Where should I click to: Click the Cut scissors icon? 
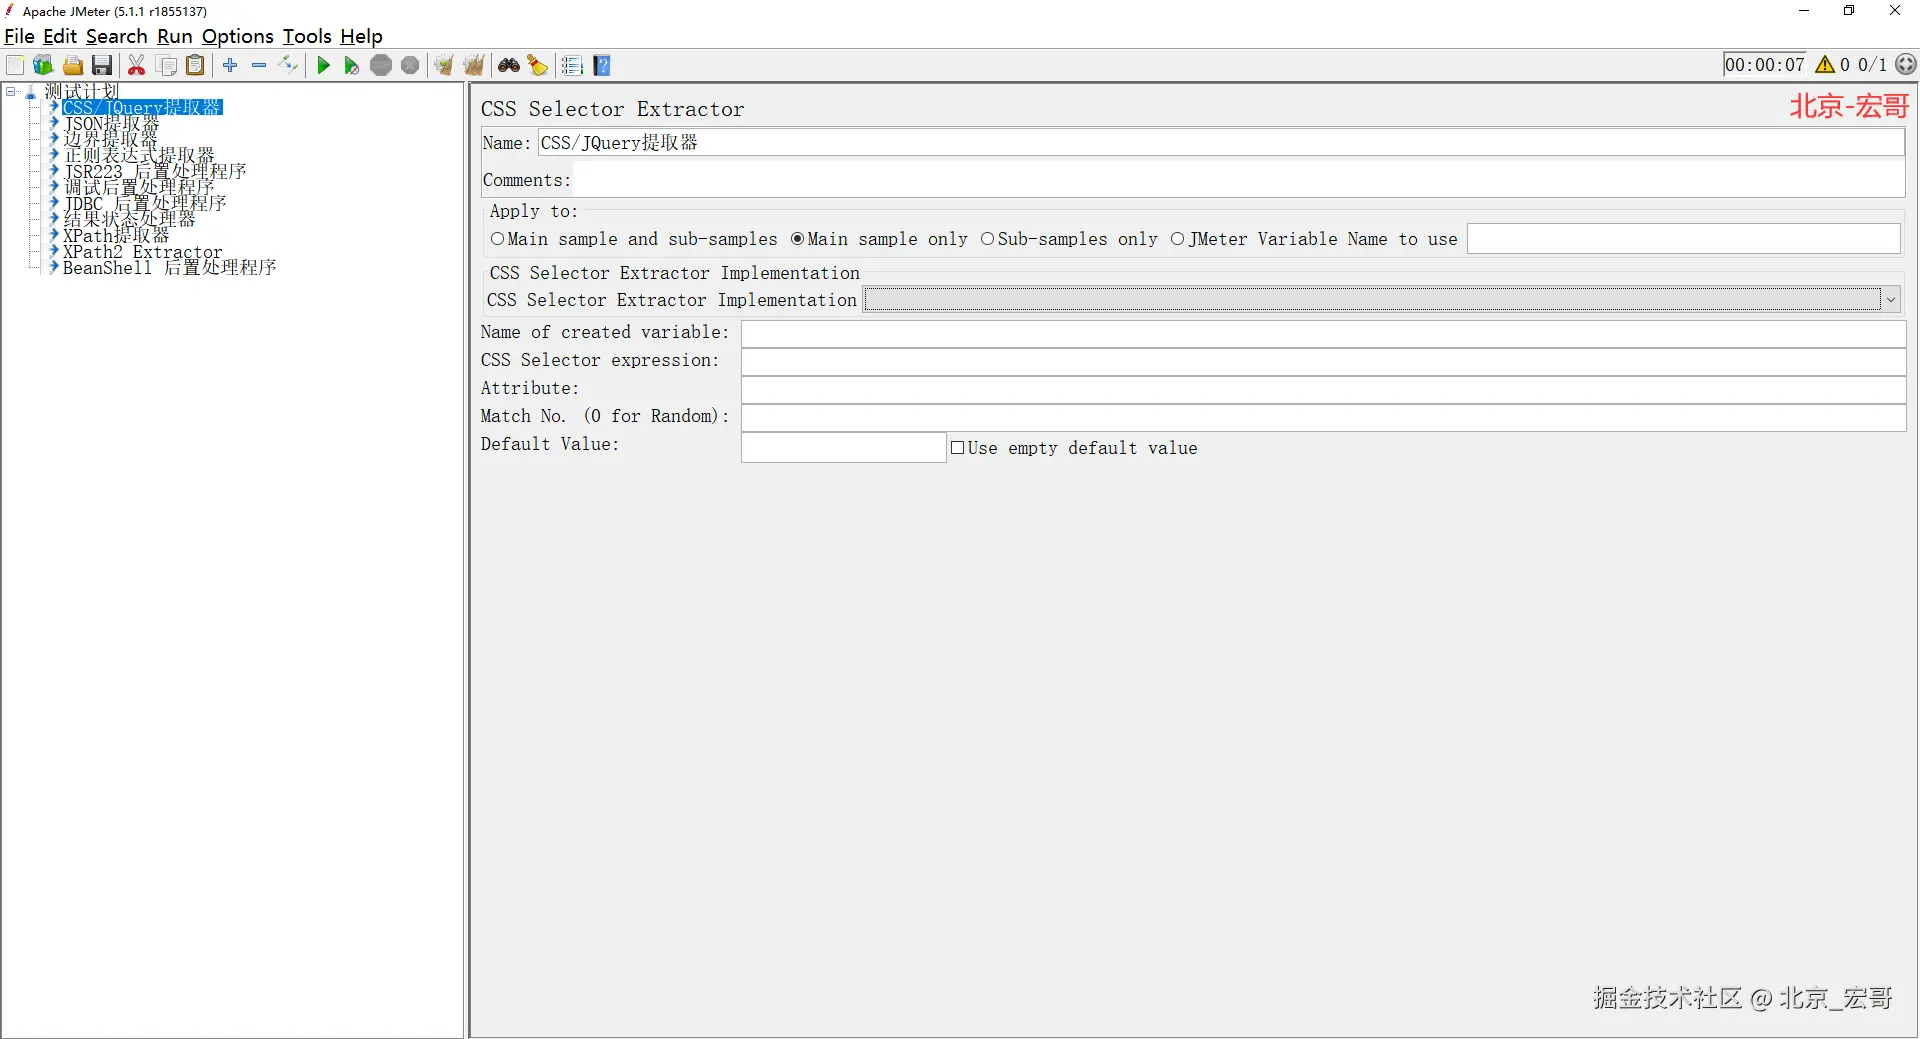(x=137, y=65)
